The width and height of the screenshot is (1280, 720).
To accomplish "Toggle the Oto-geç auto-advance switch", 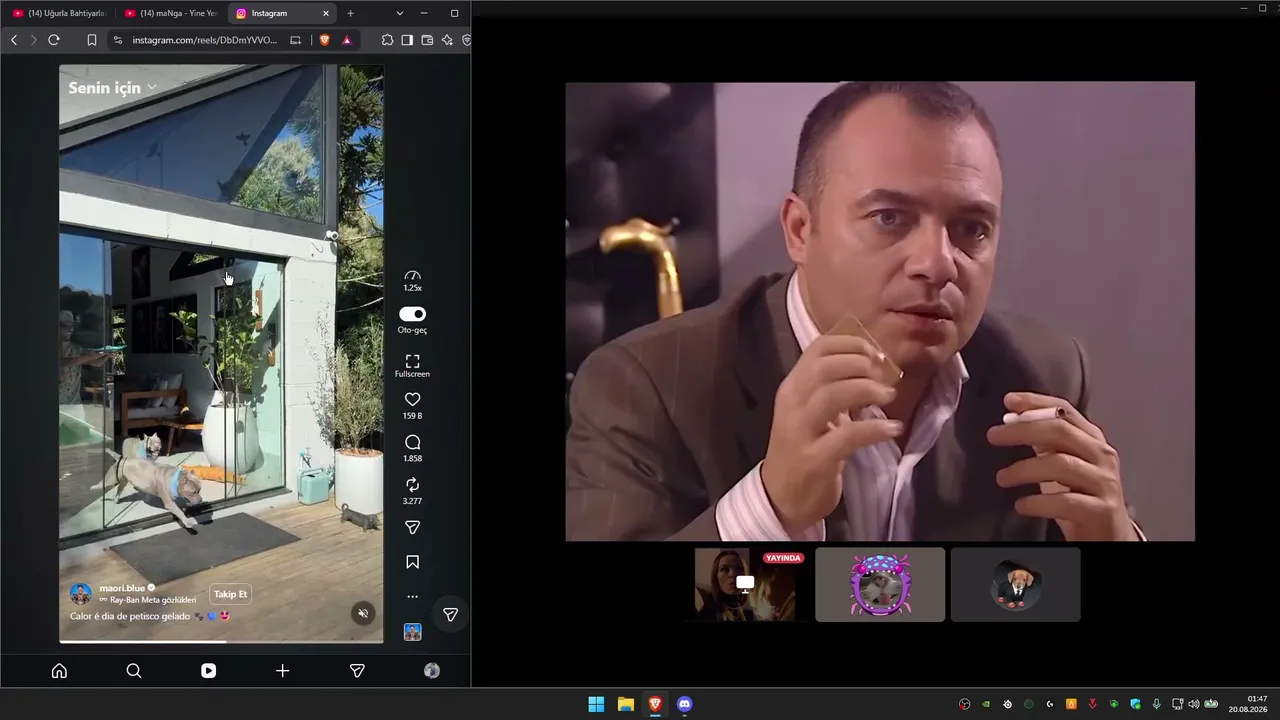I will coord(412,314).
